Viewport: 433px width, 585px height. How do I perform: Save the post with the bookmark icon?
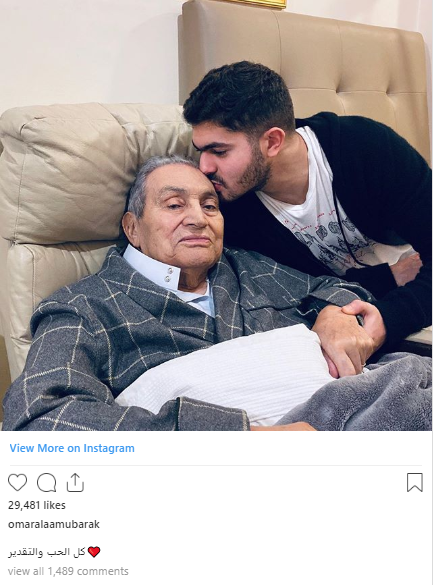tap(415, 482)
